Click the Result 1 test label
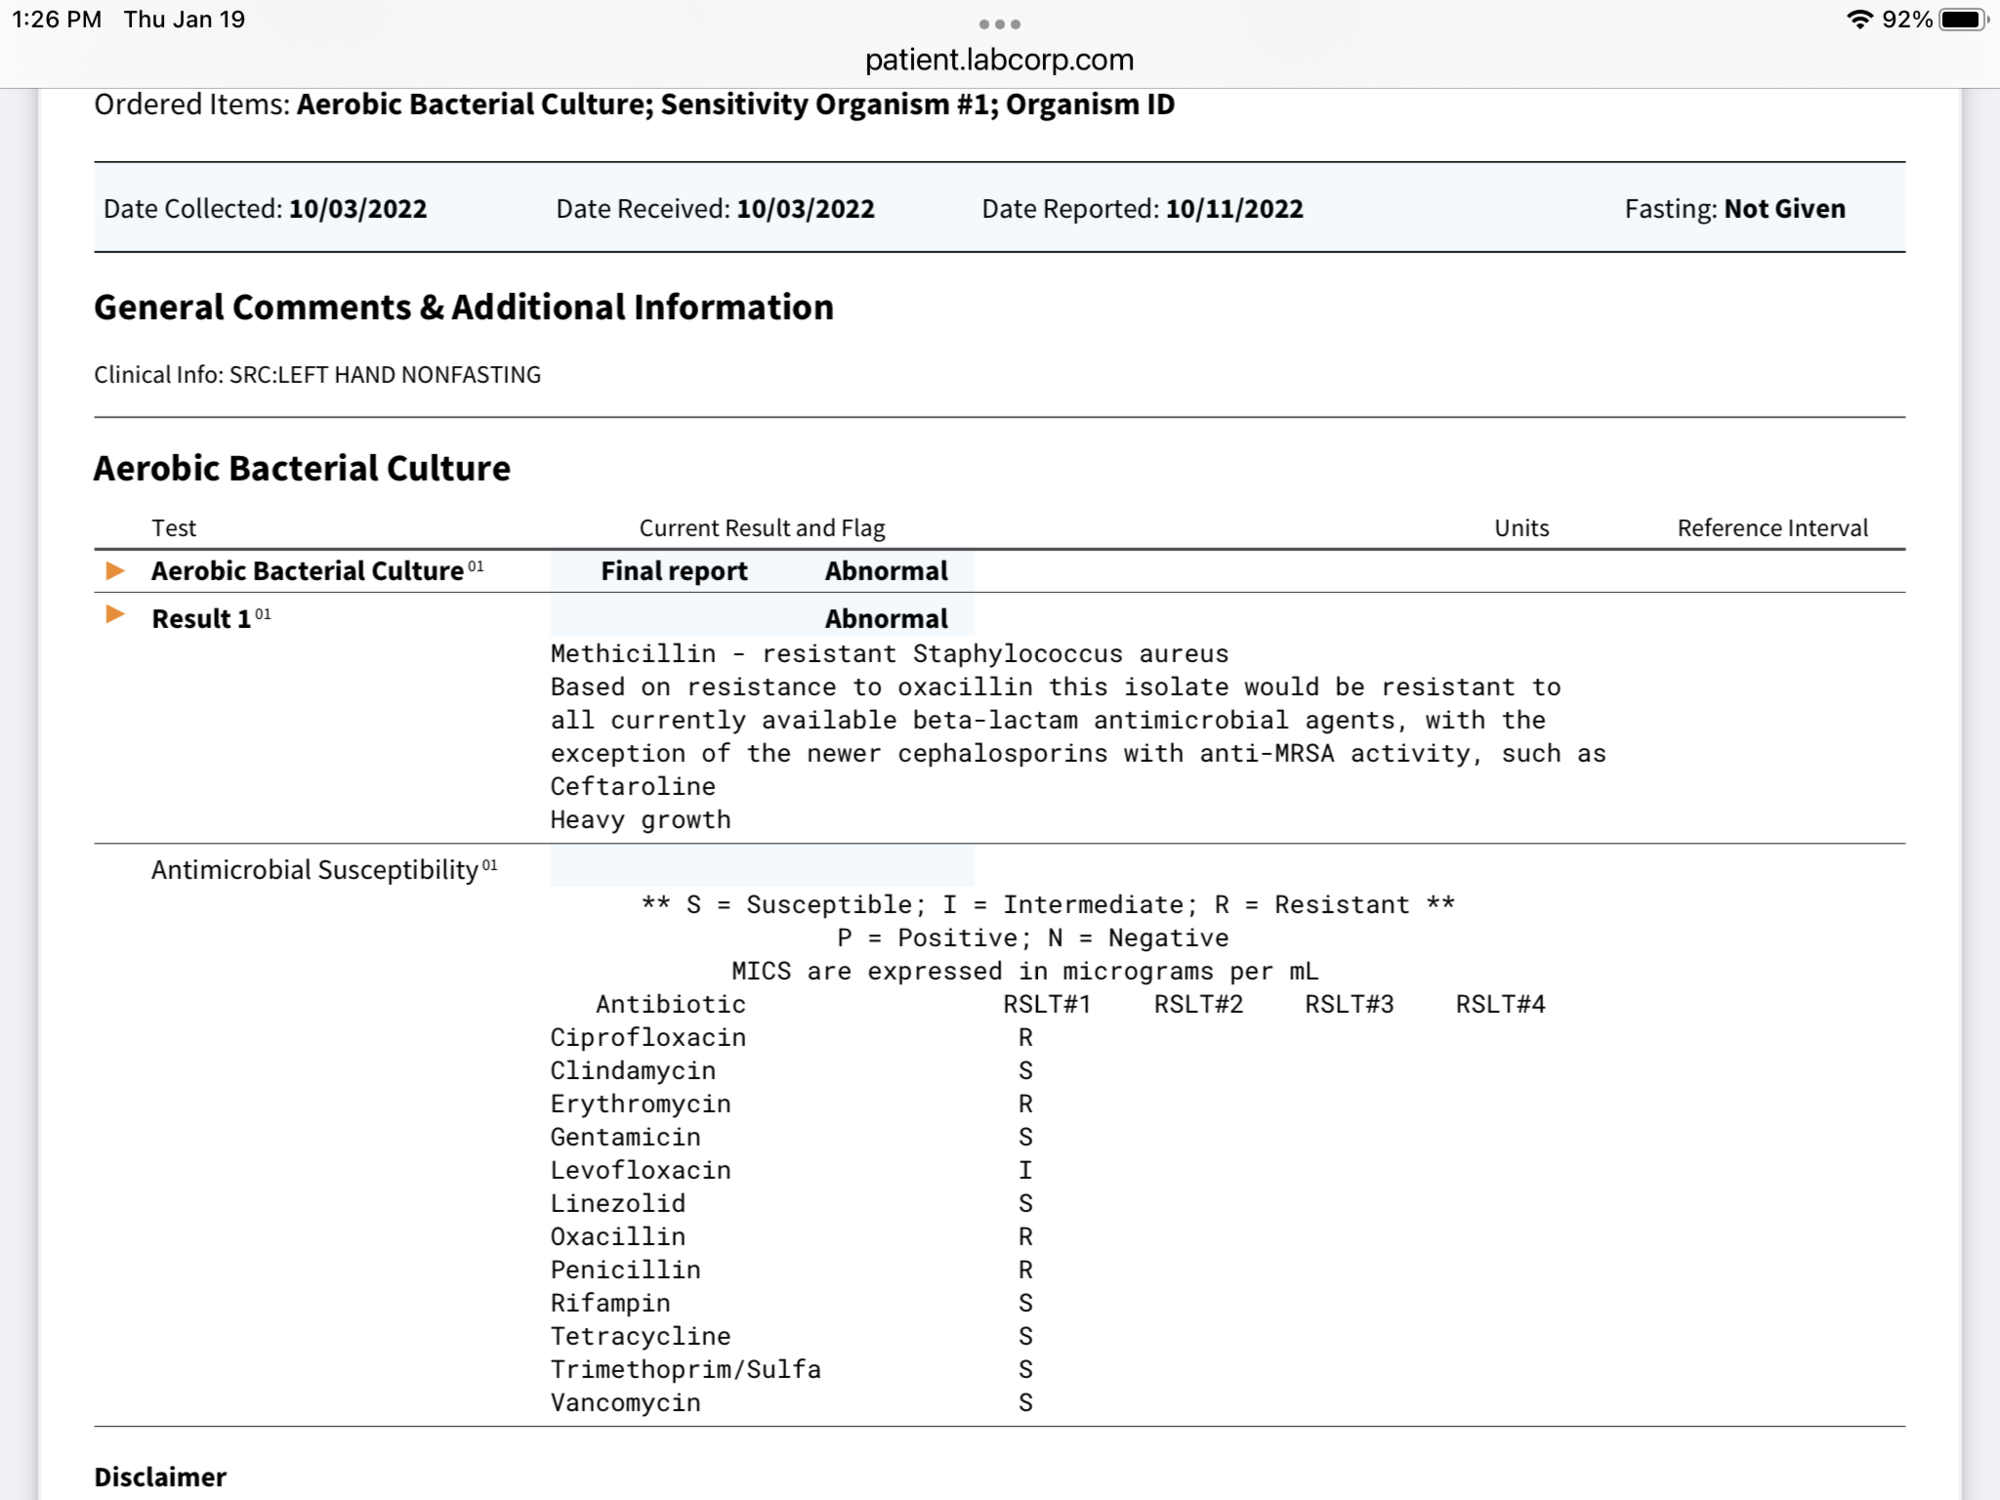The height and width of the screenshot is (1500, 2000). pyautogui.click(x=201, y=619)
